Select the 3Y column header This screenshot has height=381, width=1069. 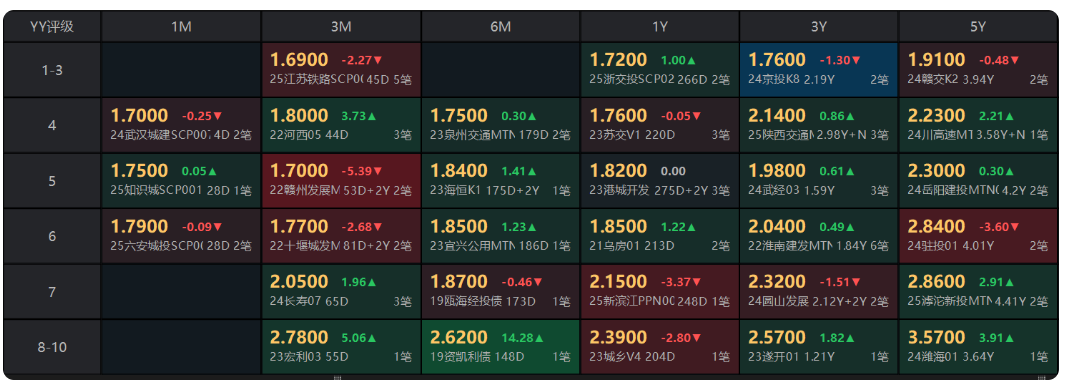[819, 27]
